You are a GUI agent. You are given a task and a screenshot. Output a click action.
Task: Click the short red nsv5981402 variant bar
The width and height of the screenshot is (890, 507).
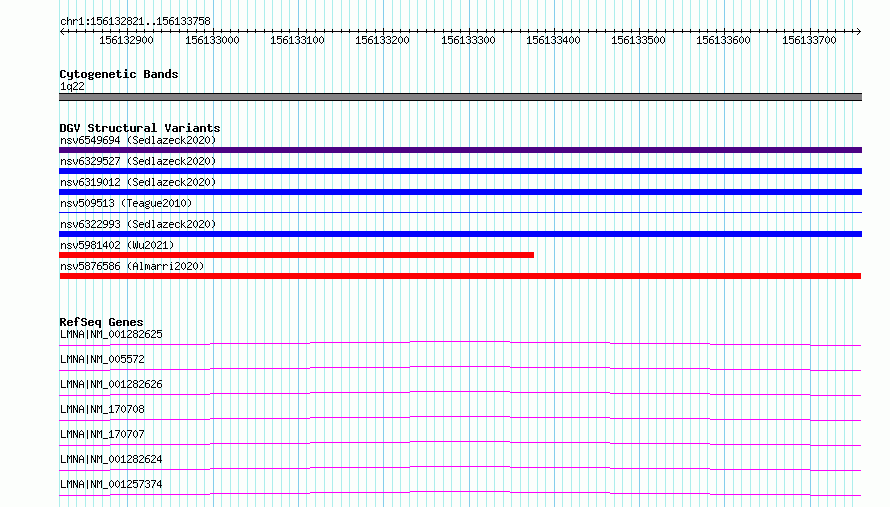296,255
